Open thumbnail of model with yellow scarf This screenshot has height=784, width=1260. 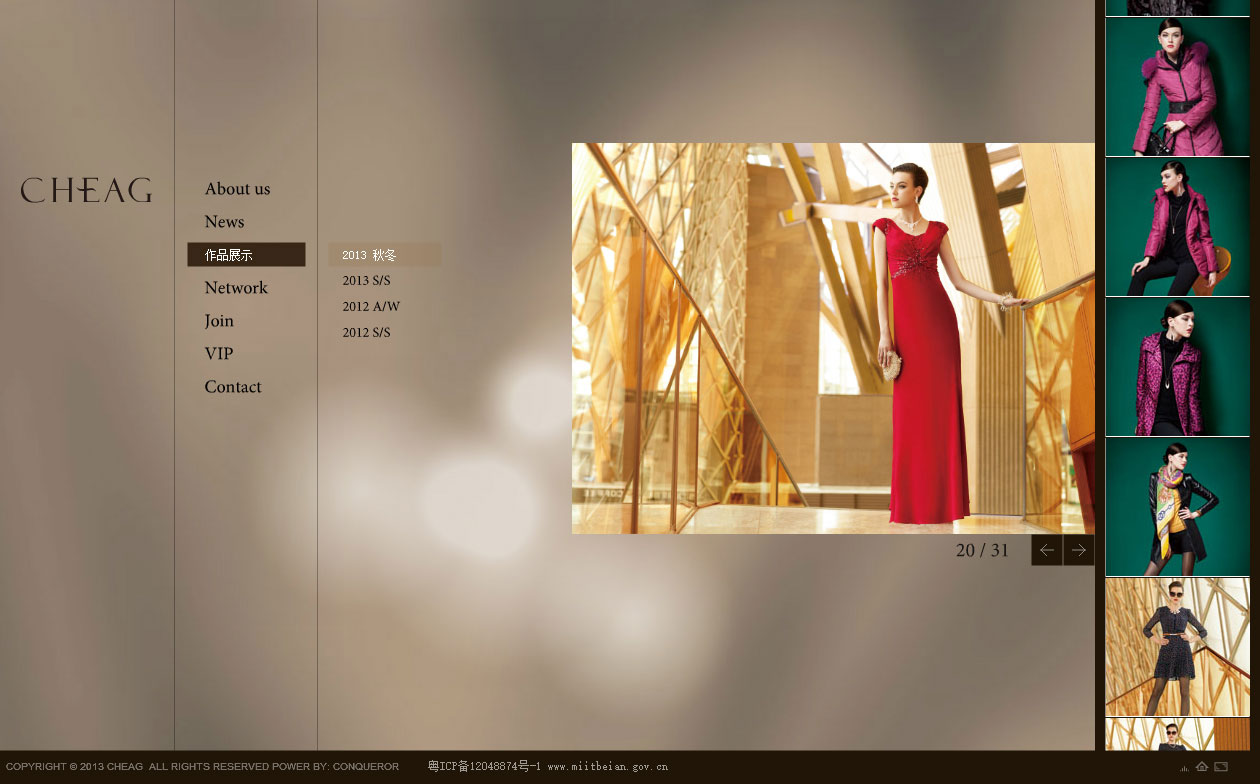(x=1177, y=507)
